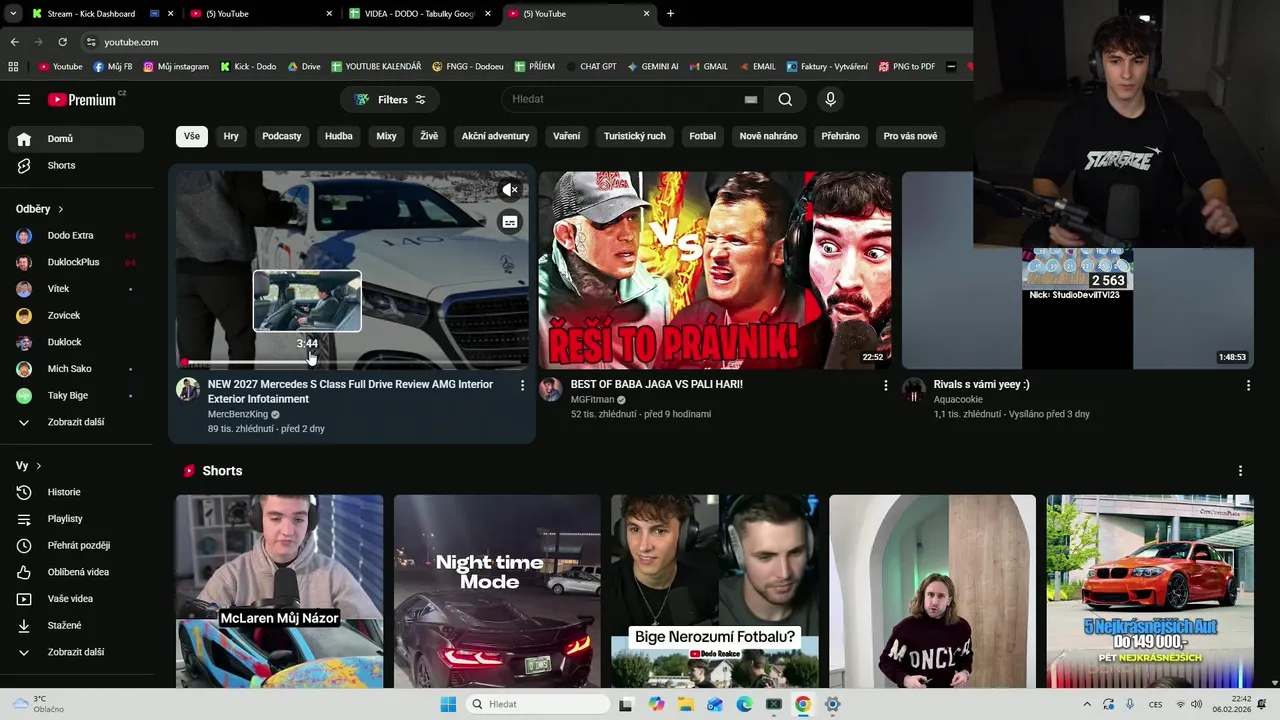Open the Filters button
The height and width of the screenshot is (720, 1280).
pyautogui.click(x=390, y=99)
